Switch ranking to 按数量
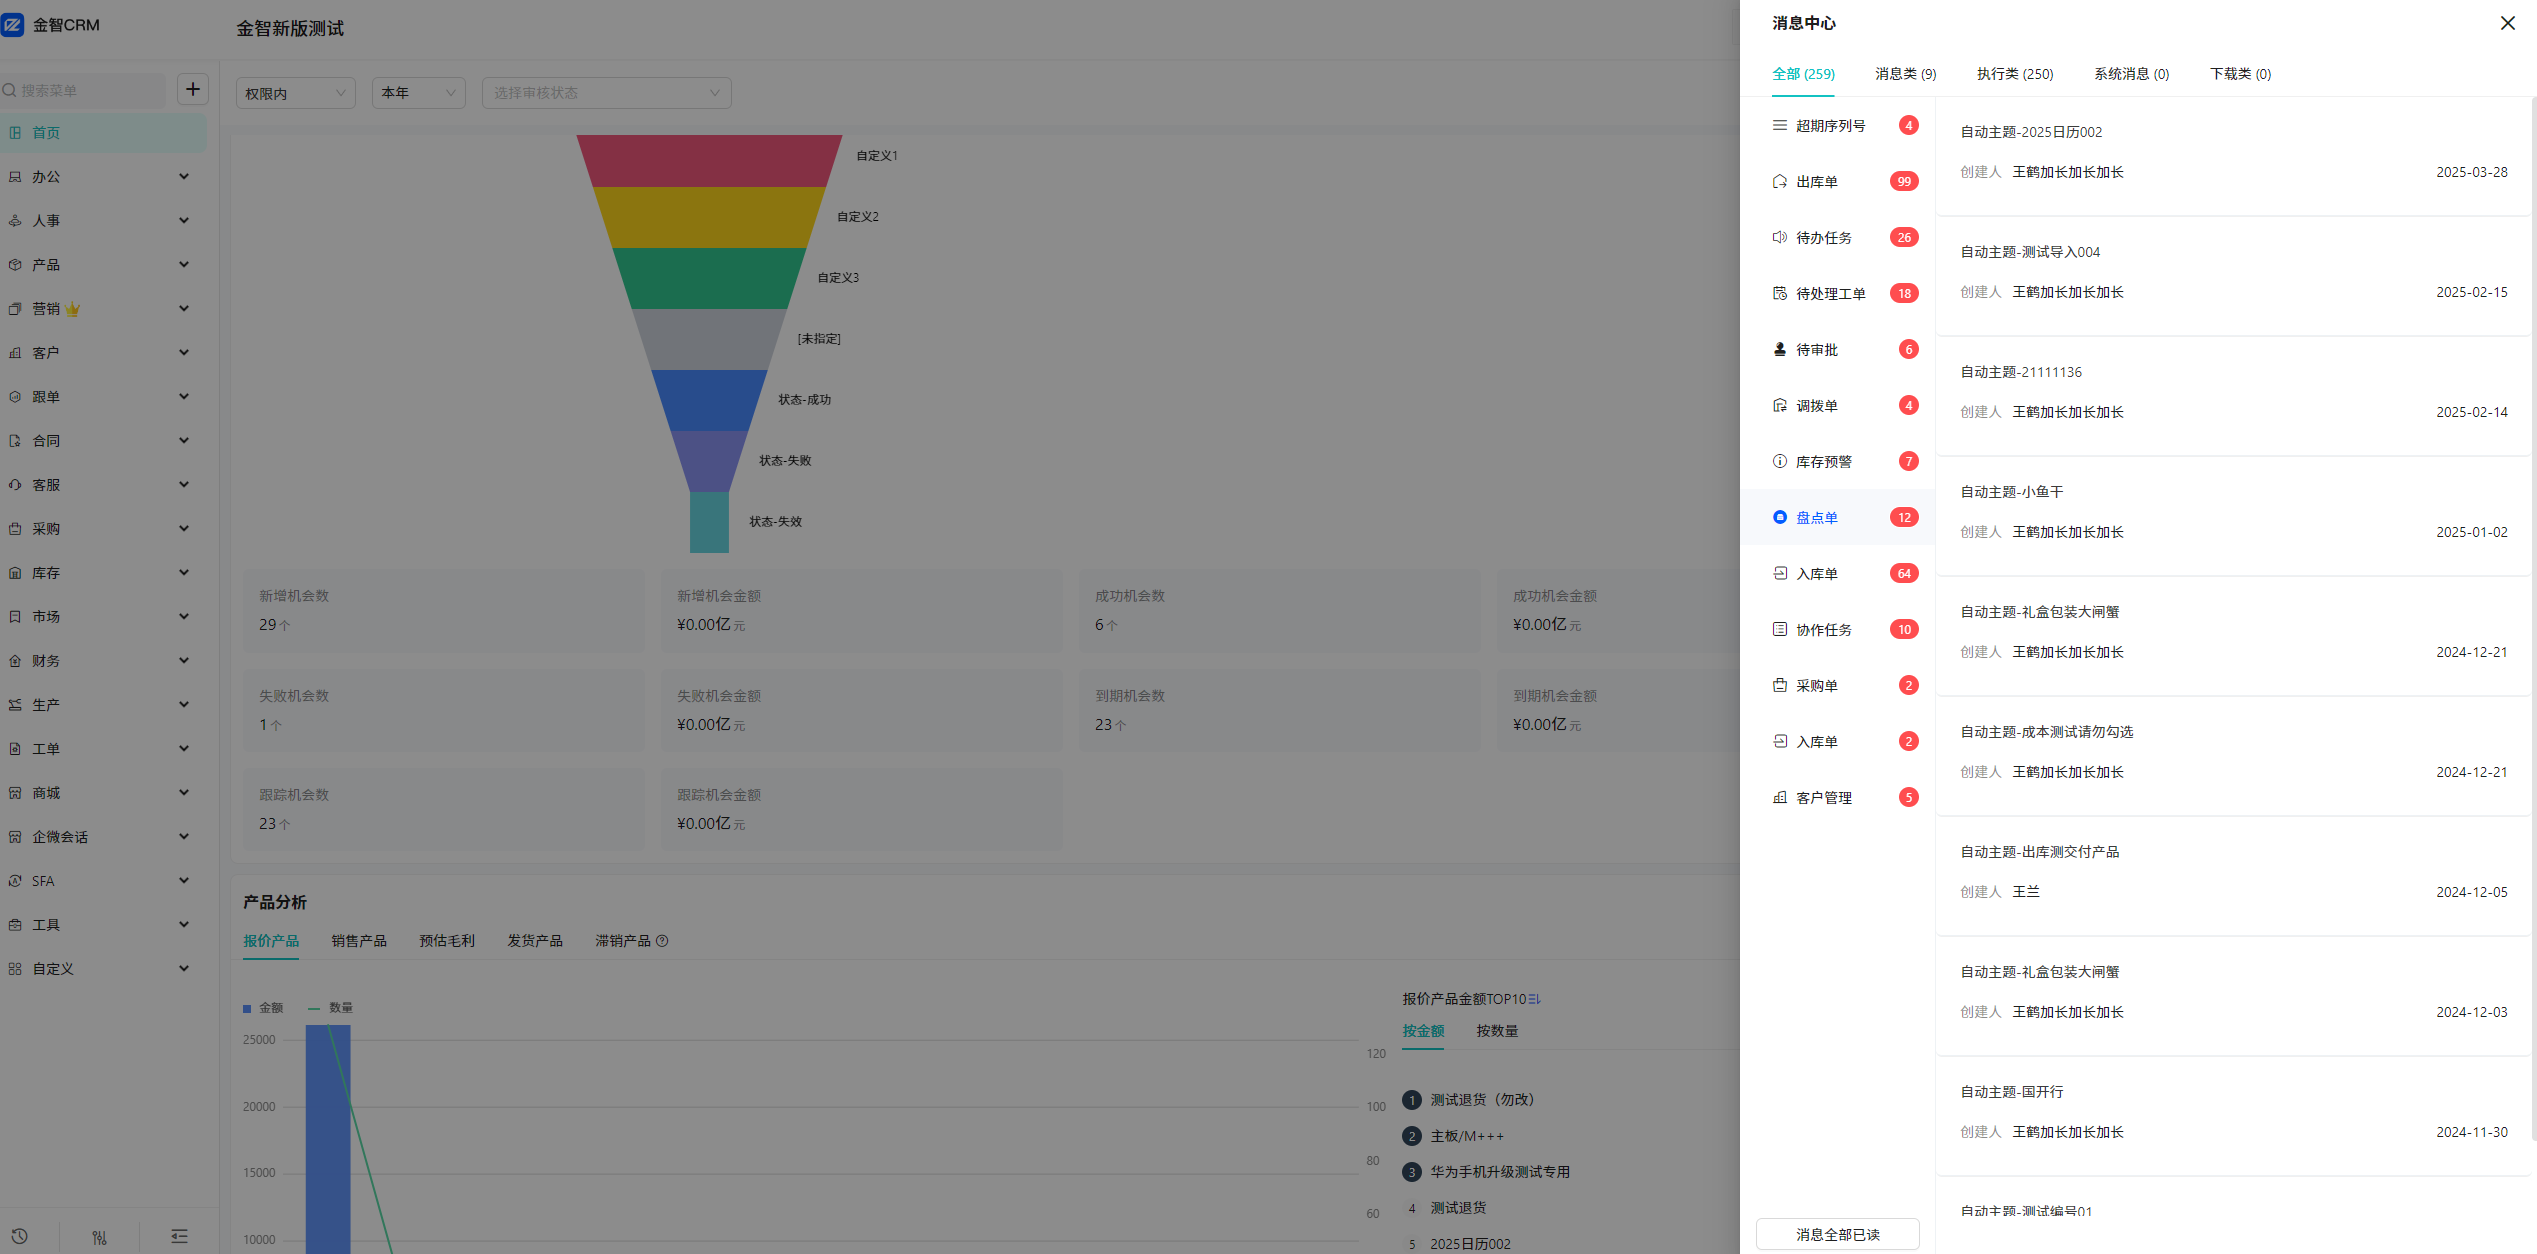 pyautogui.click(x=1497, y=1031)
